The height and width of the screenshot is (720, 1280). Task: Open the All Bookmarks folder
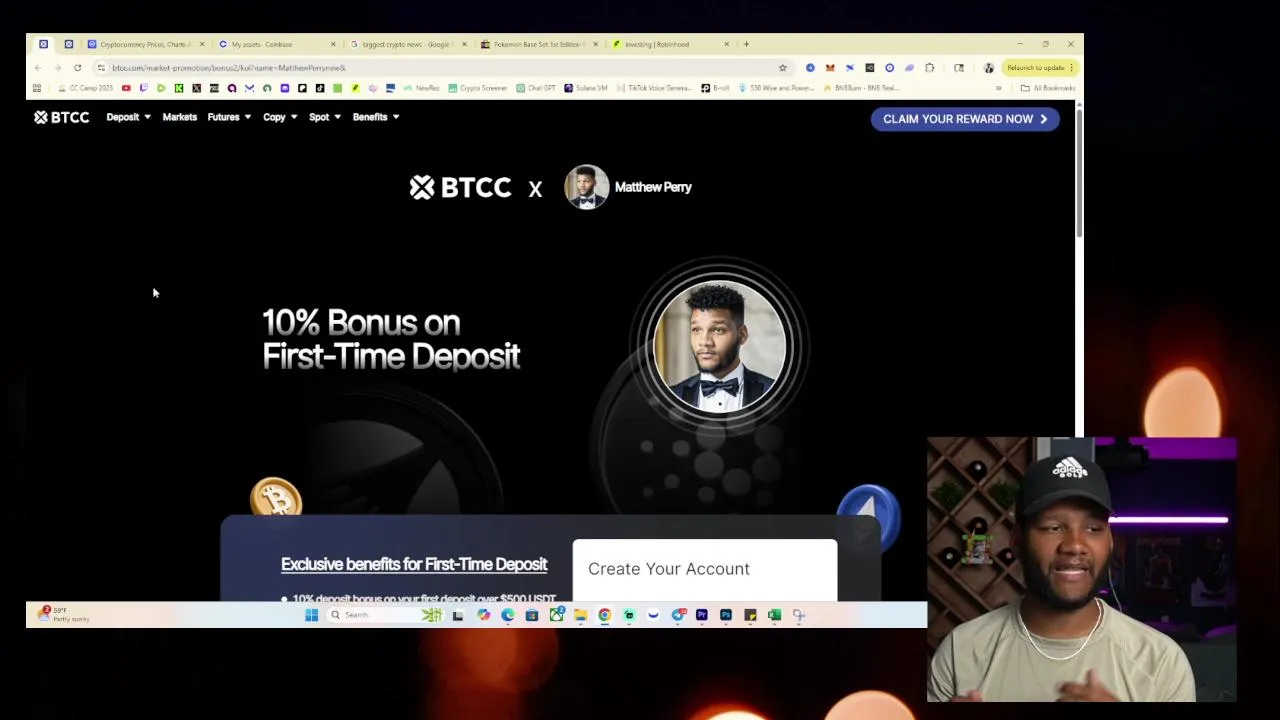point(1048,88)
